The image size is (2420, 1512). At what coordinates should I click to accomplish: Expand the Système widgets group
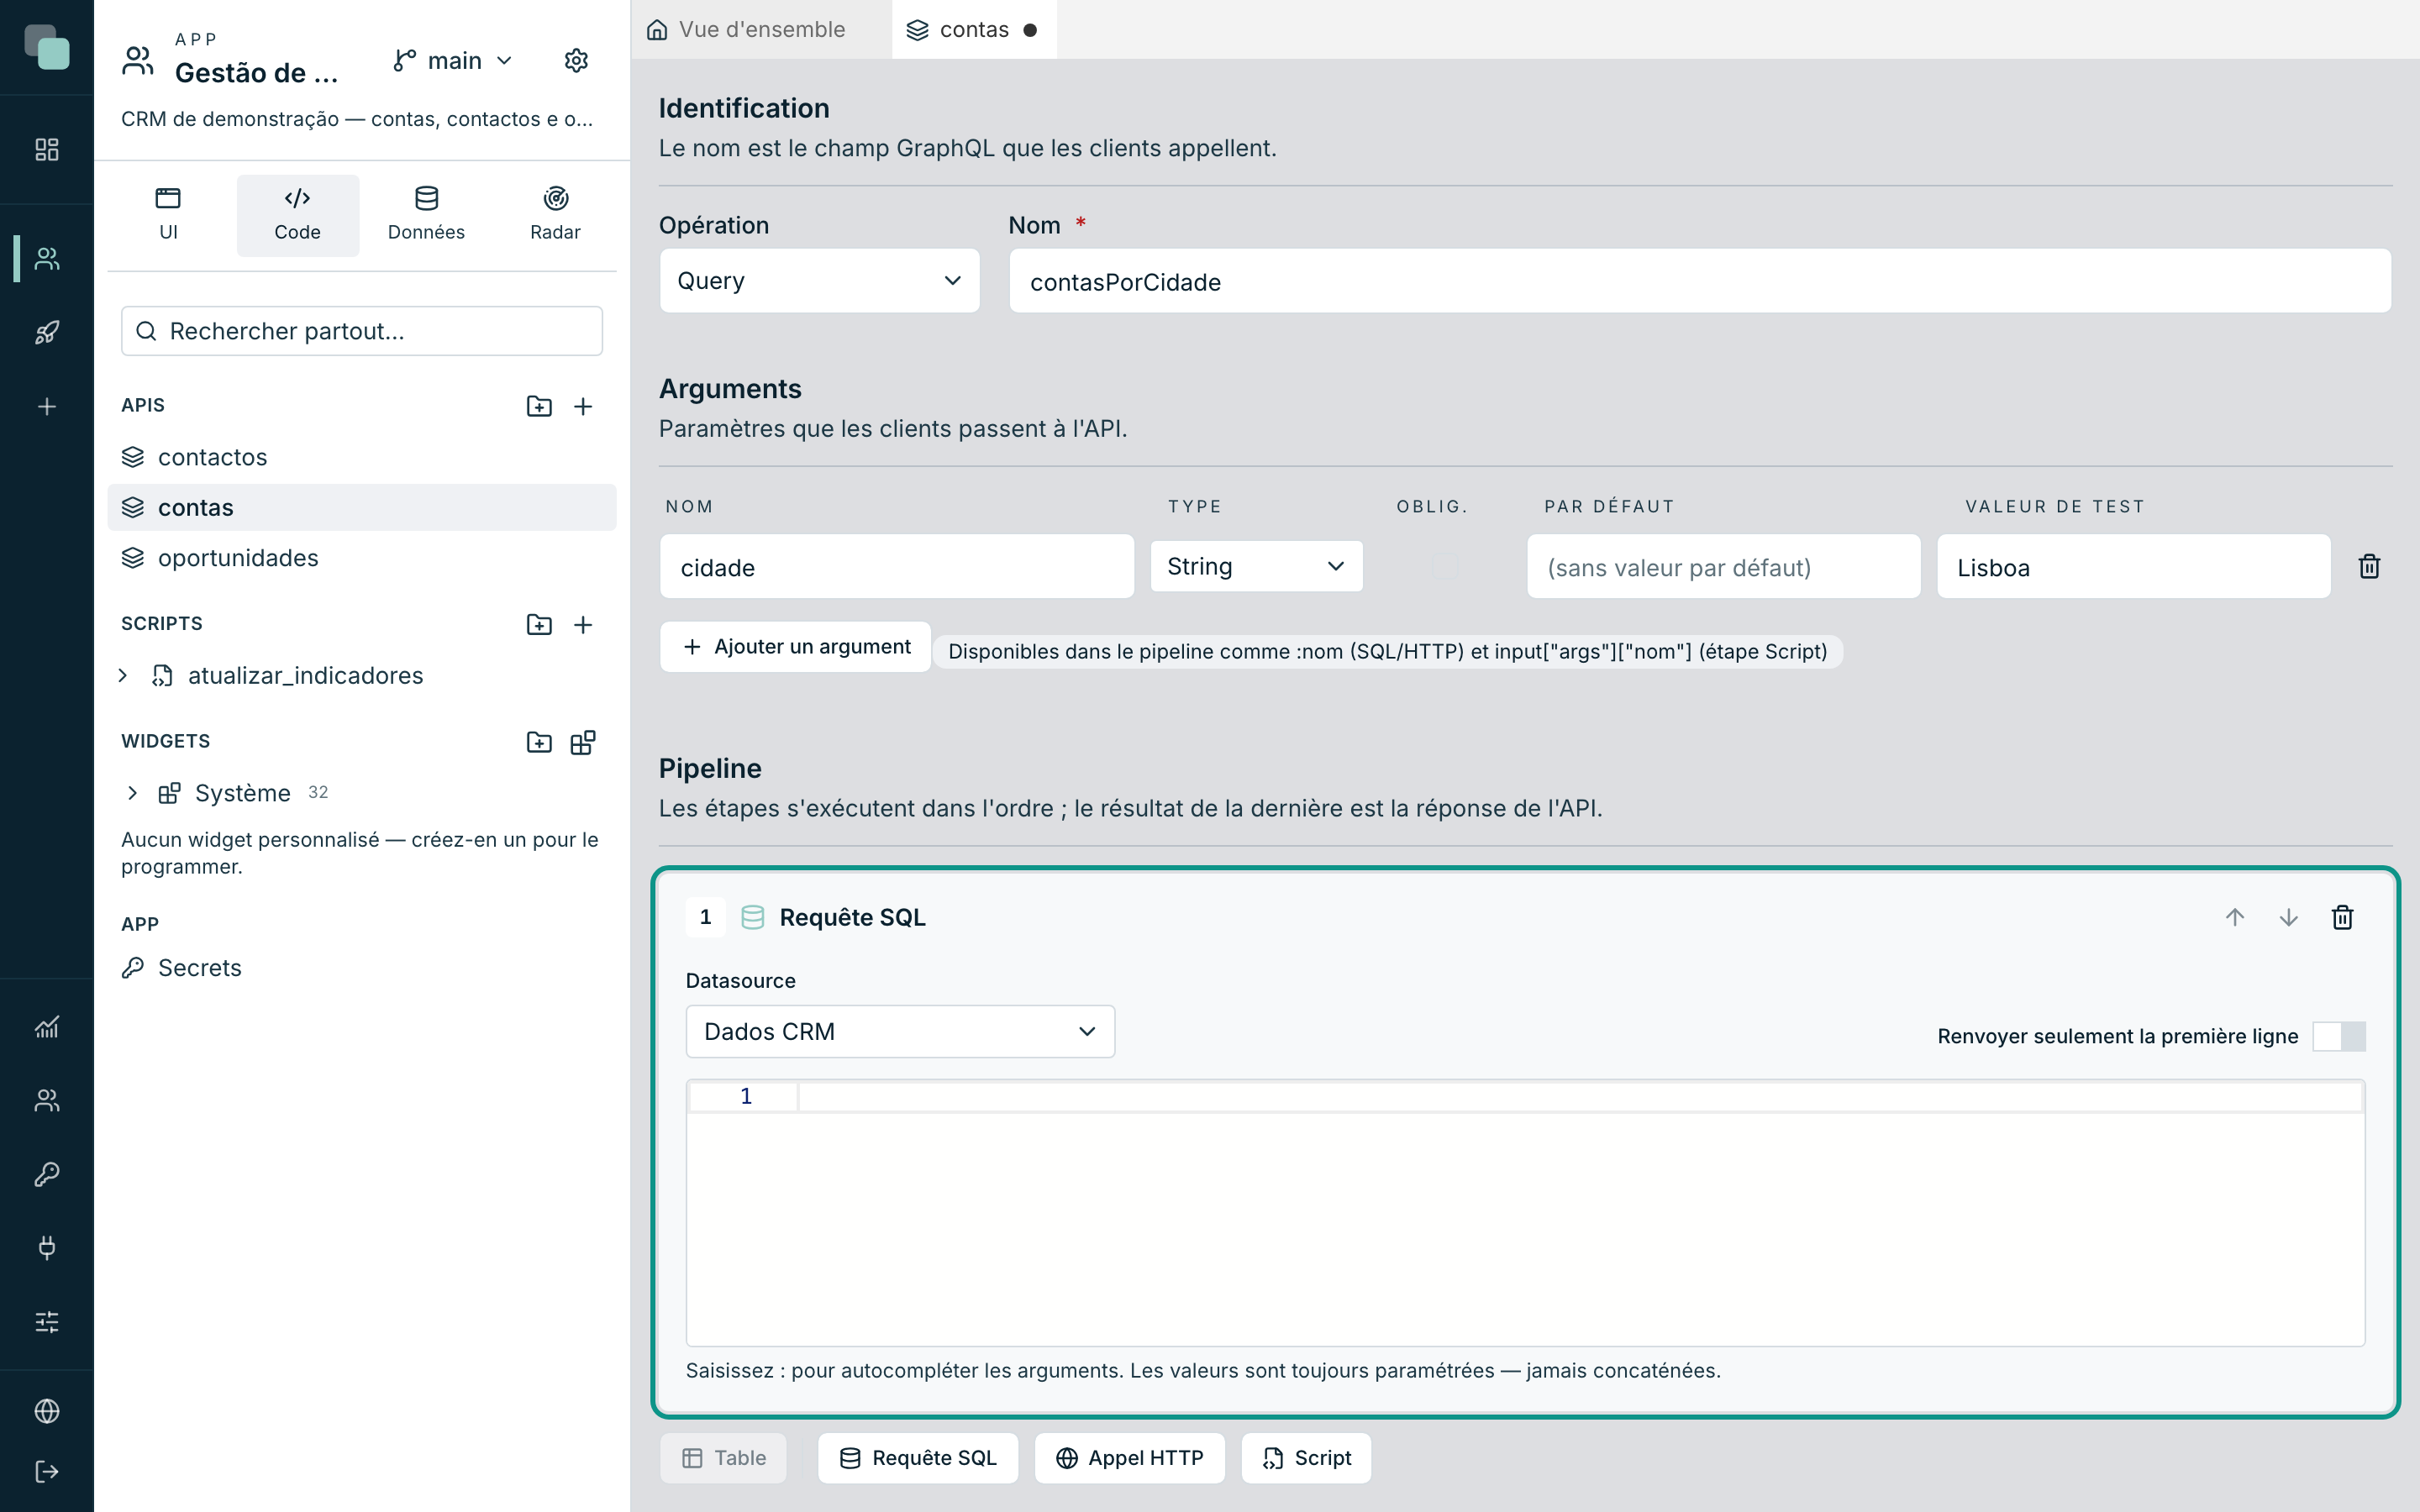132,793
